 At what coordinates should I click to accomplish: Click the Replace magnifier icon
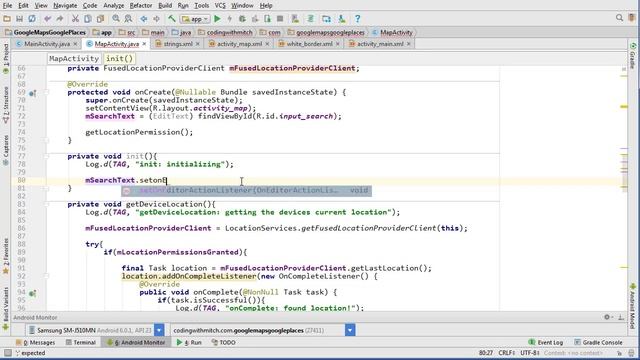[x=128, y=19]
